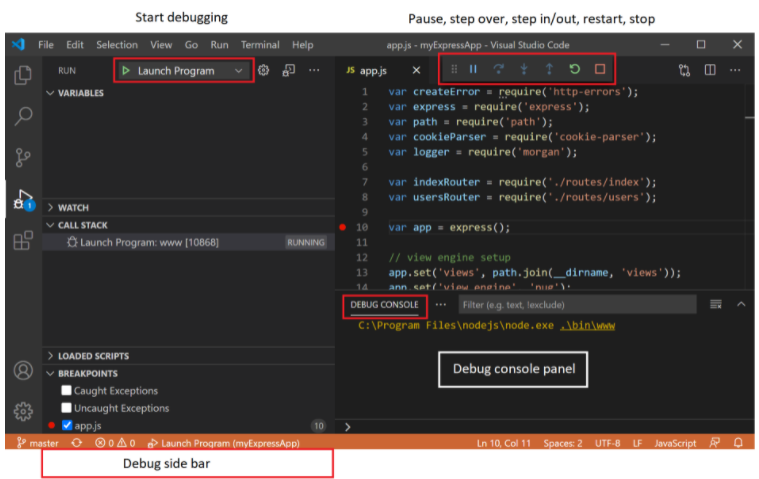Open the Source Control view
The image size is (759, 479).
pos(23,158)
